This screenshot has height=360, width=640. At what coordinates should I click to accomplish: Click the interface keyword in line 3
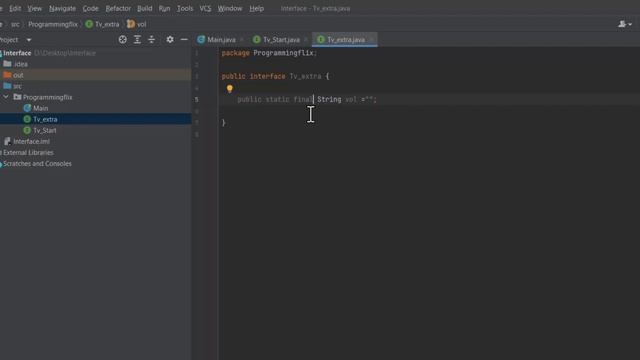point(267,76)
